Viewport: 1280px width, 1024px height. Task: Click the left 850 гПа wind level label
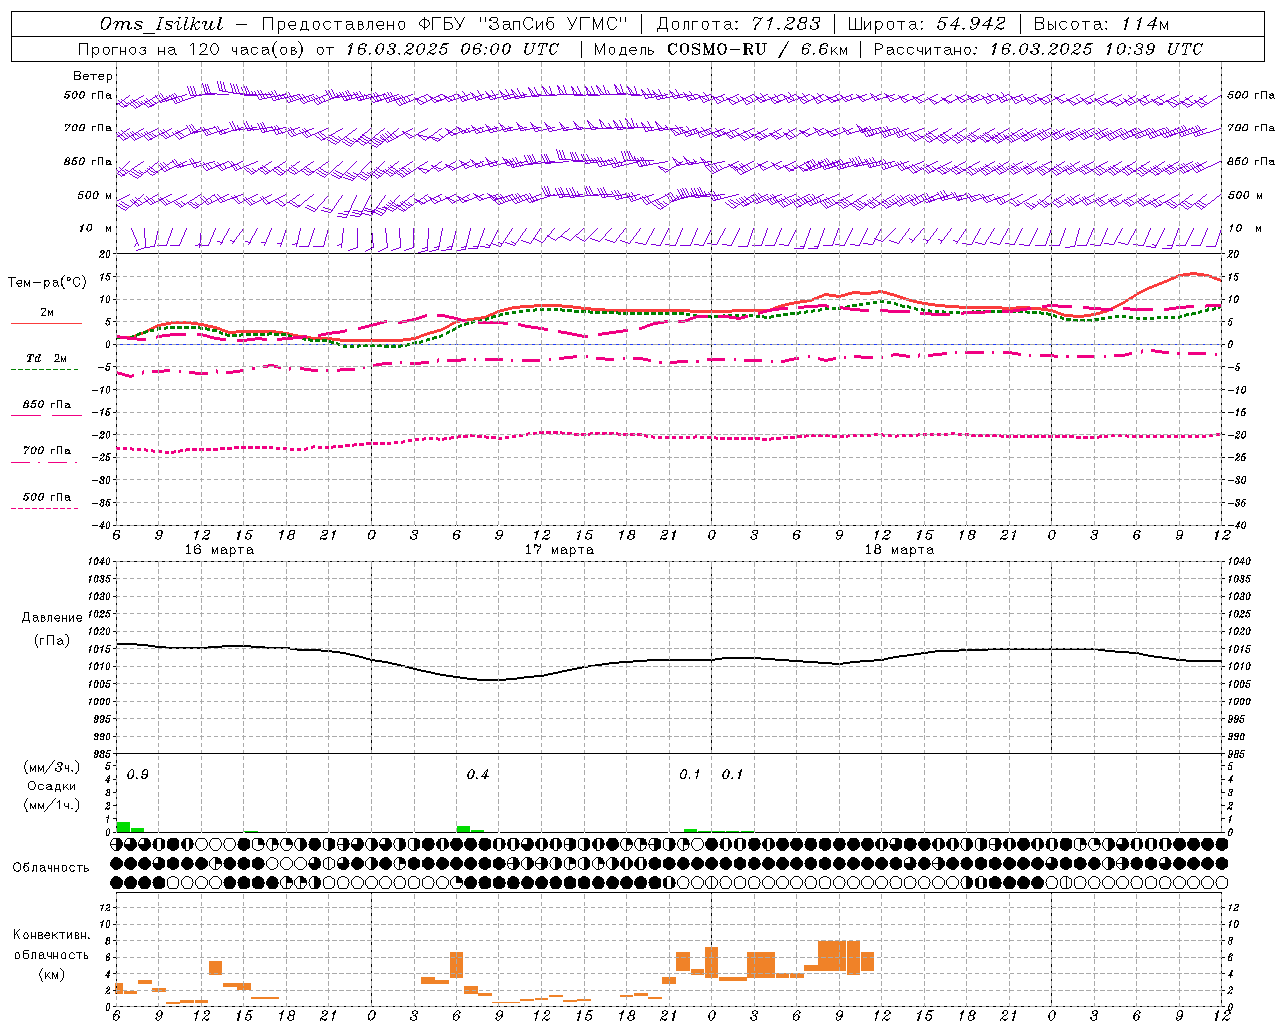coord(88,161)
